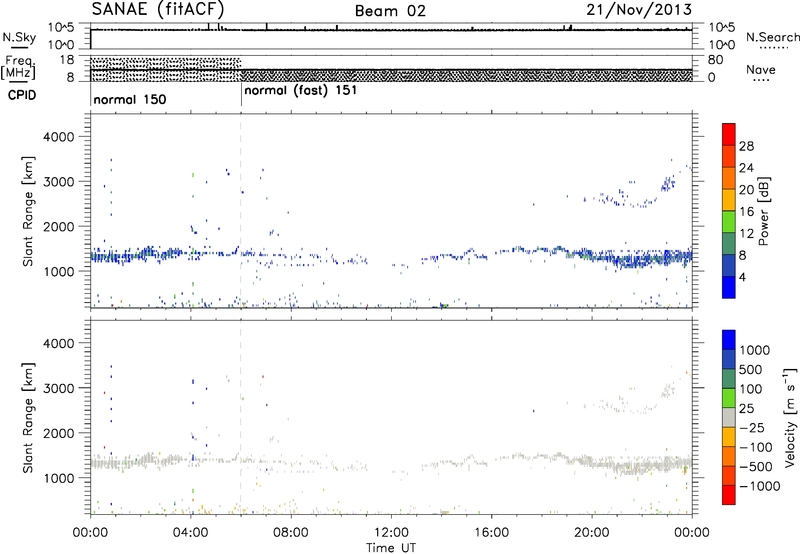This screenshot has width=800, height=554.
Task: Click the blue 1000 velocity swatch
Action: coord(729,340)
